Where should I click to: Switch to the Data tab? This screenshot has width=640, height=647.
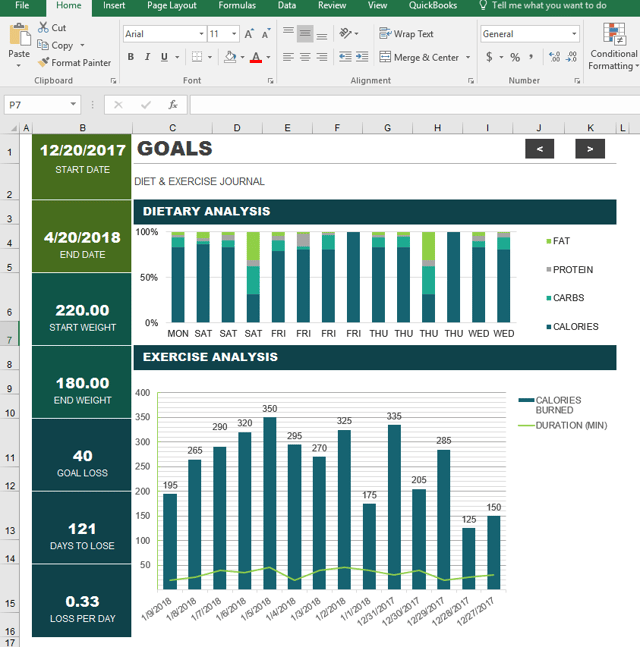tap(287, 6)
